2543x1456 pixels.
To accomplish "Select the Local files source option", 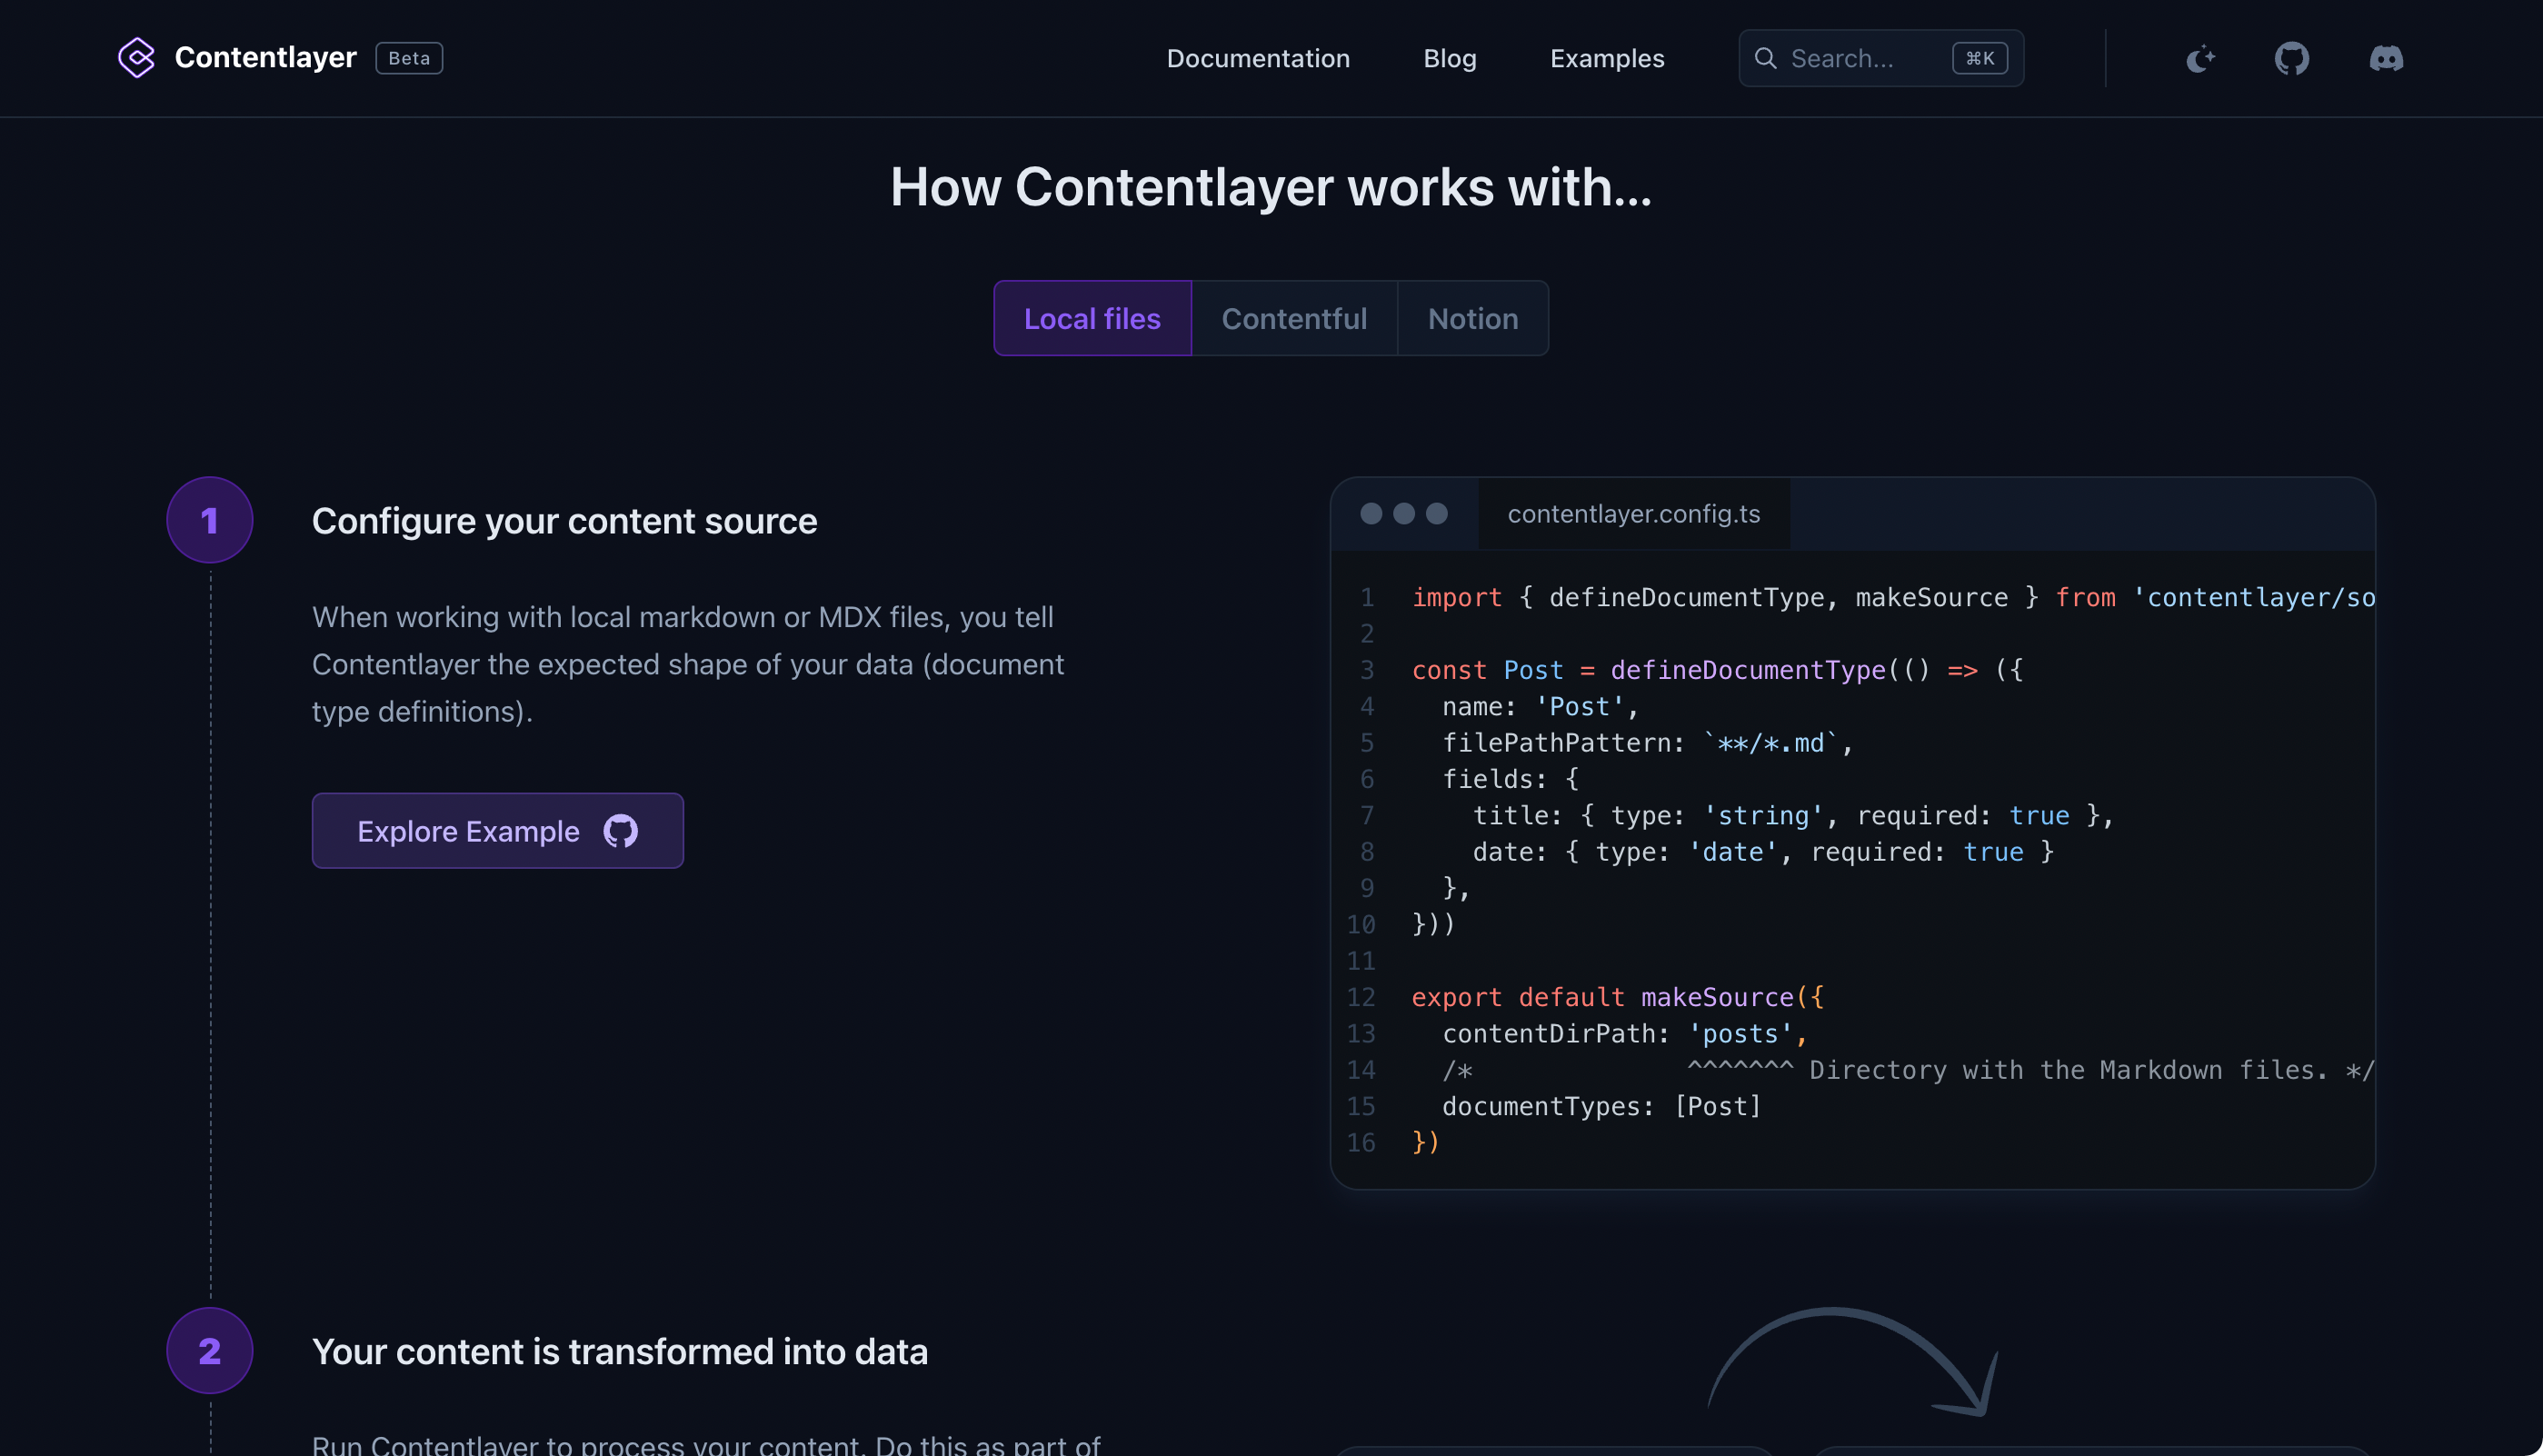I will pos(1092,318).
